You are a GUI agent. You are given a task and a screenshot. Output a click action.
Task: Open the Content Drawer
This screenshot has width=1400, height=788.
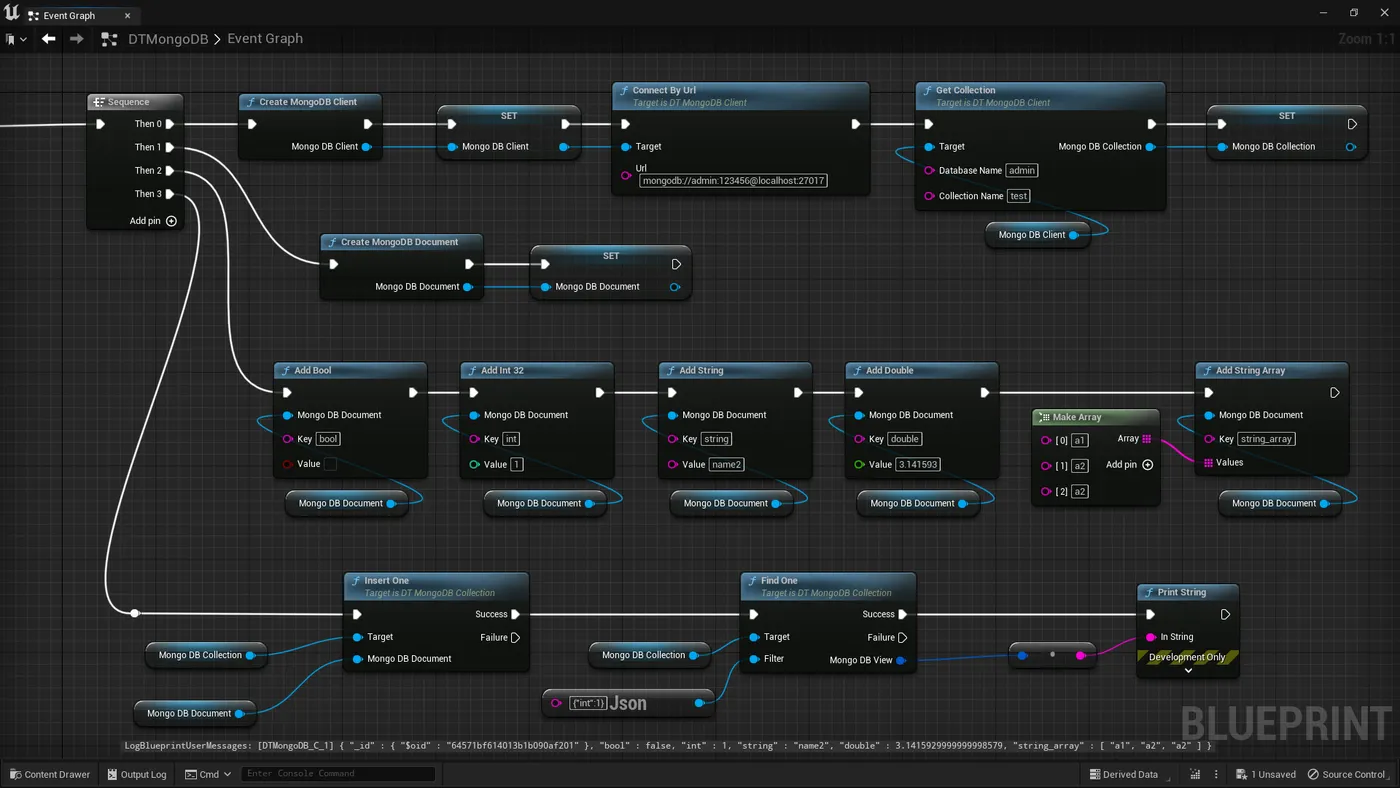[x=50, y=774]
